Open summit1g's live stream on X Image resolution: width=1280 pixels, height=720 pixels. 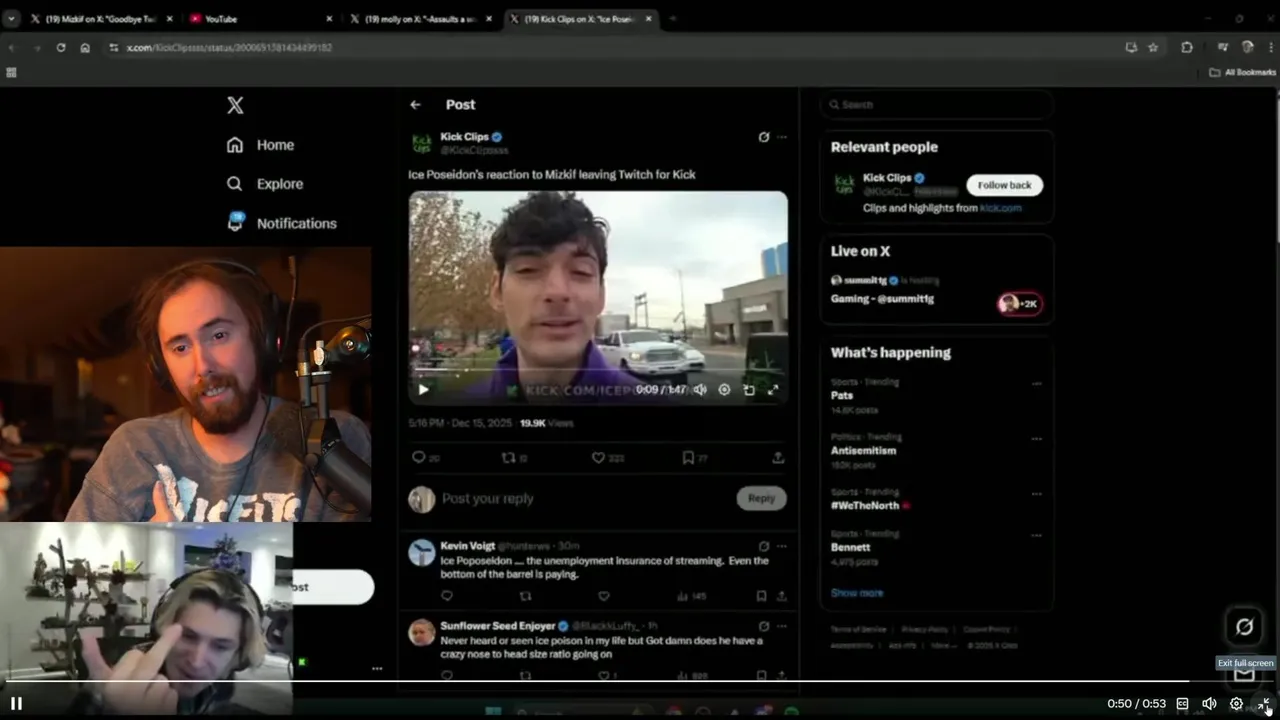pos(936,290)
